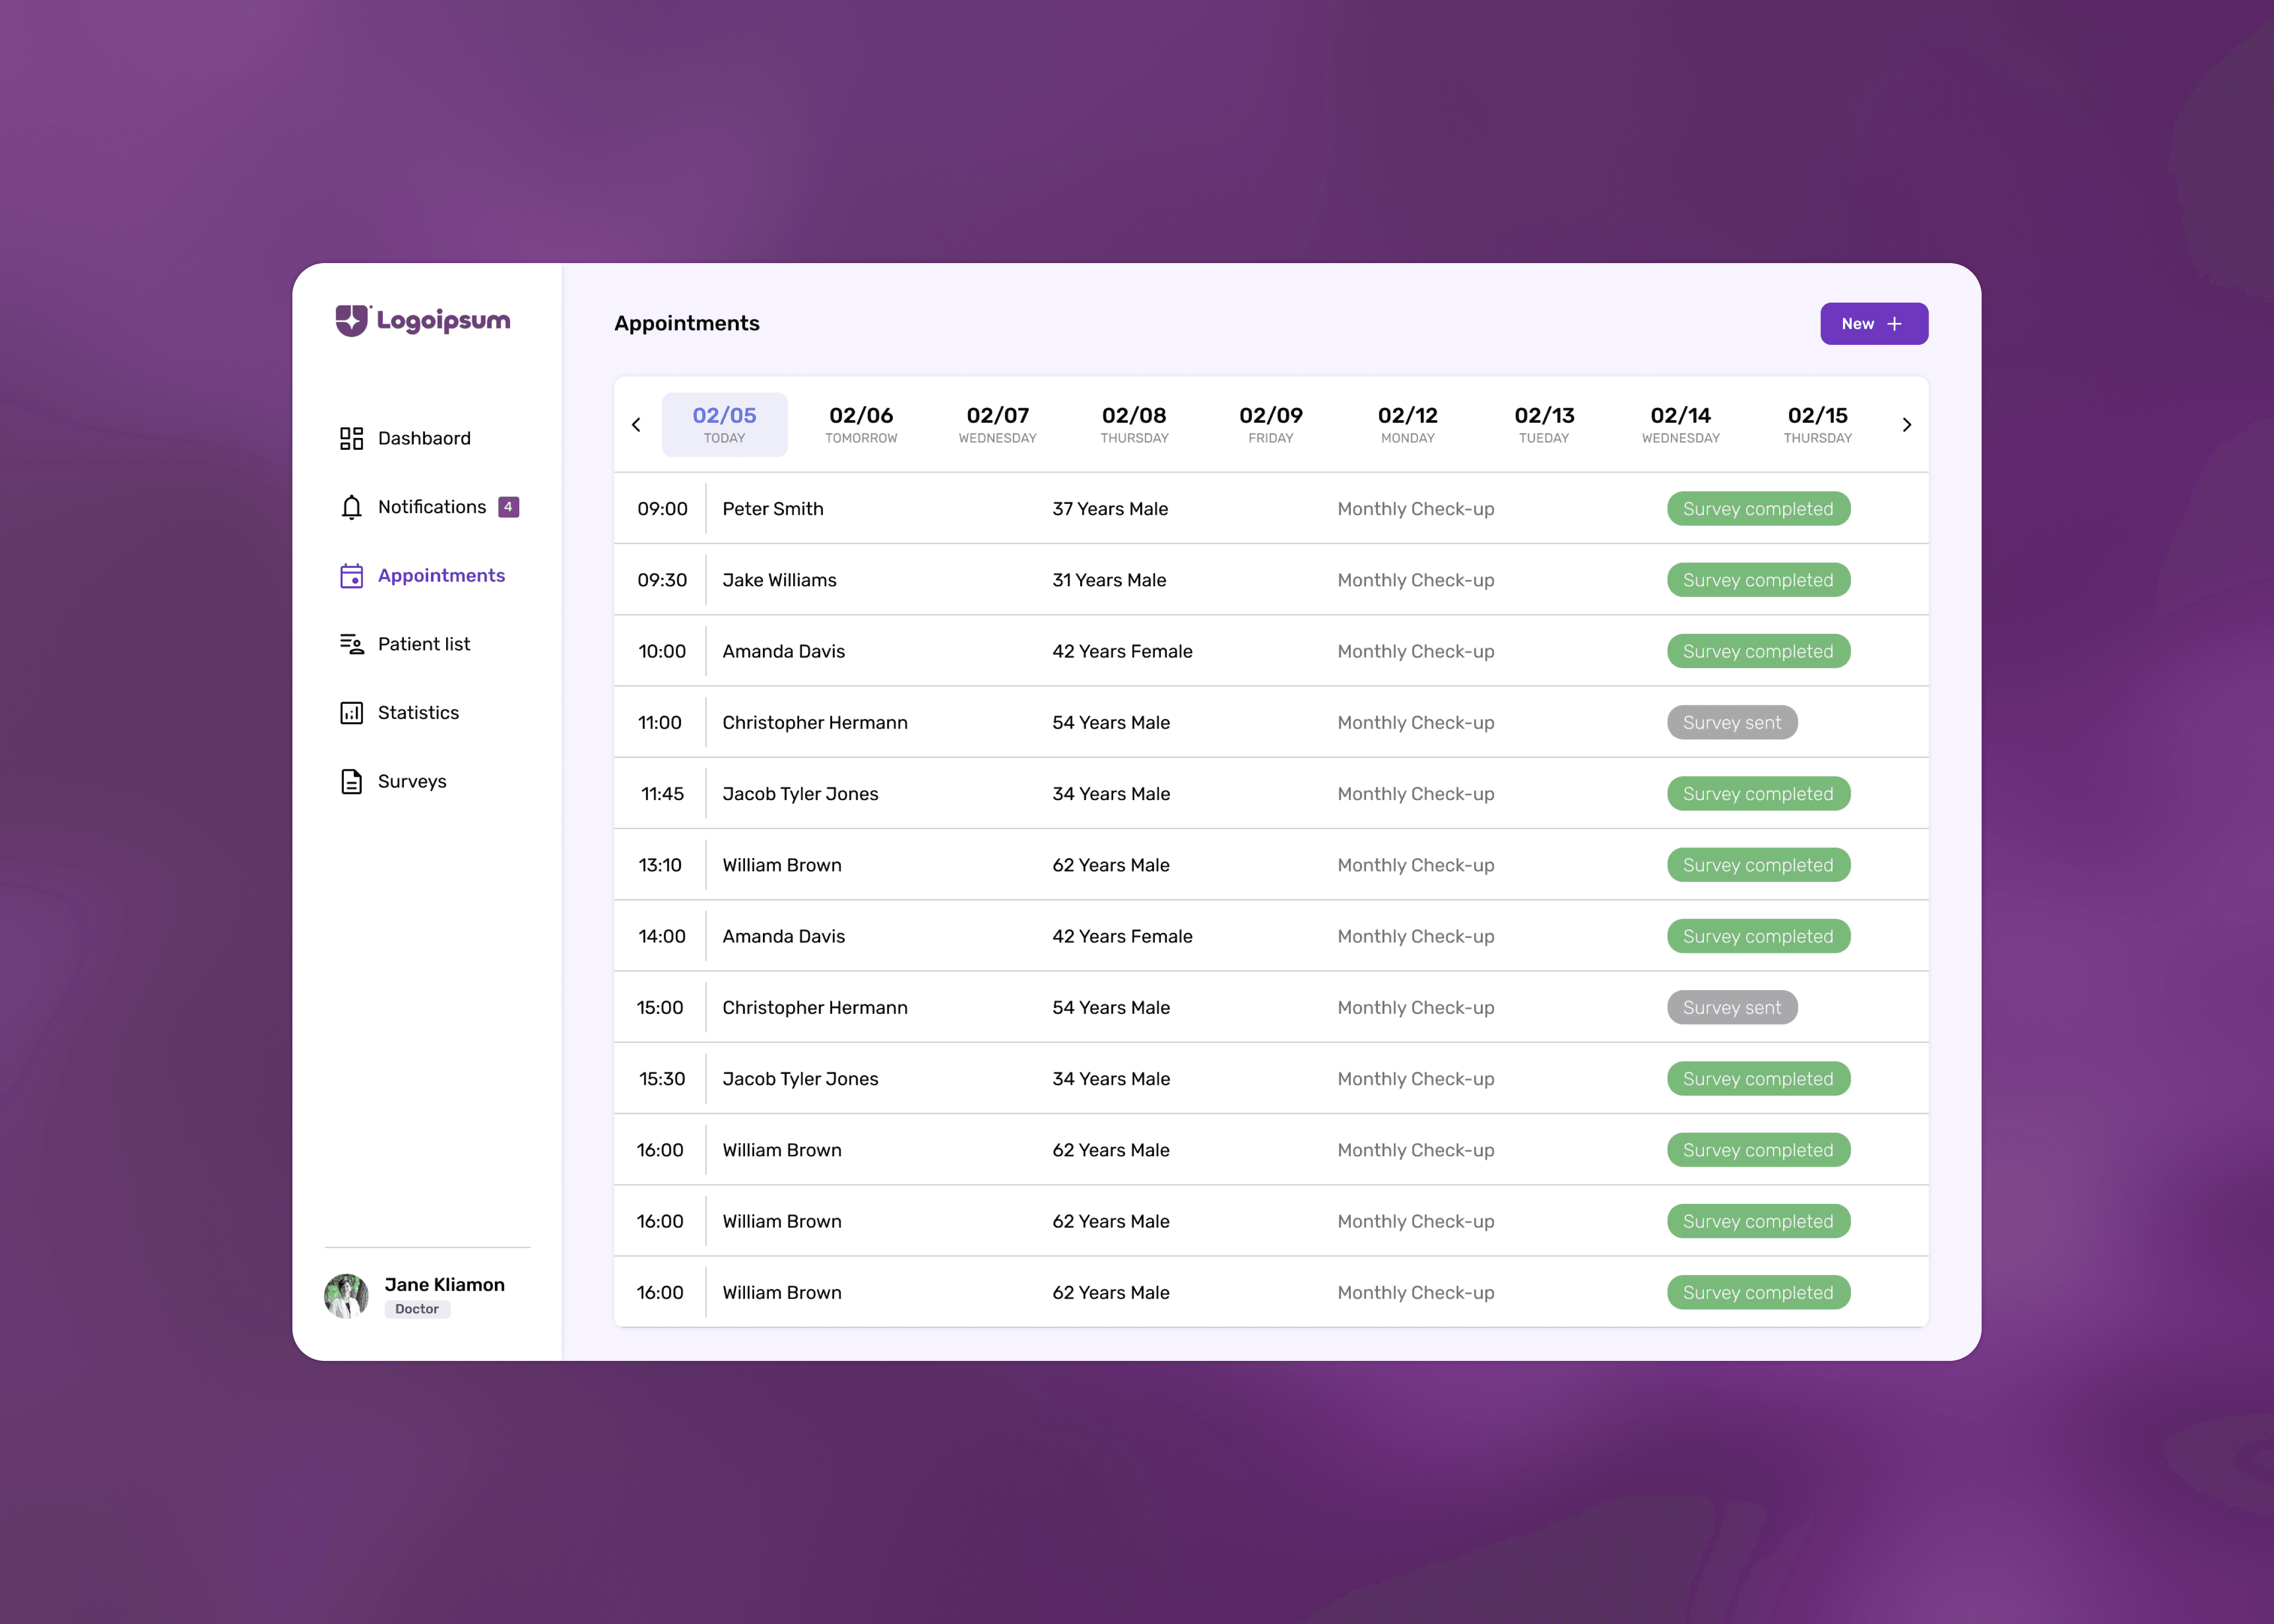This screenshot has height=1624, width=2274.
Task: Click the Surveys document icon
Action: 351,781
